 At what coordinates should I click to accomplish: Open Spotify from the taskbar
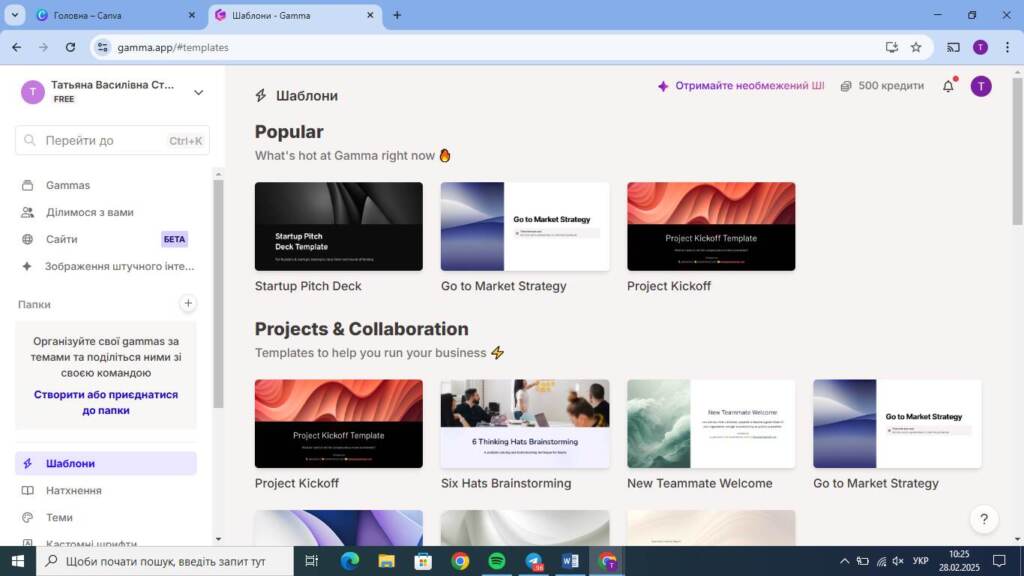pyautogui.click(x=497, y=561)
